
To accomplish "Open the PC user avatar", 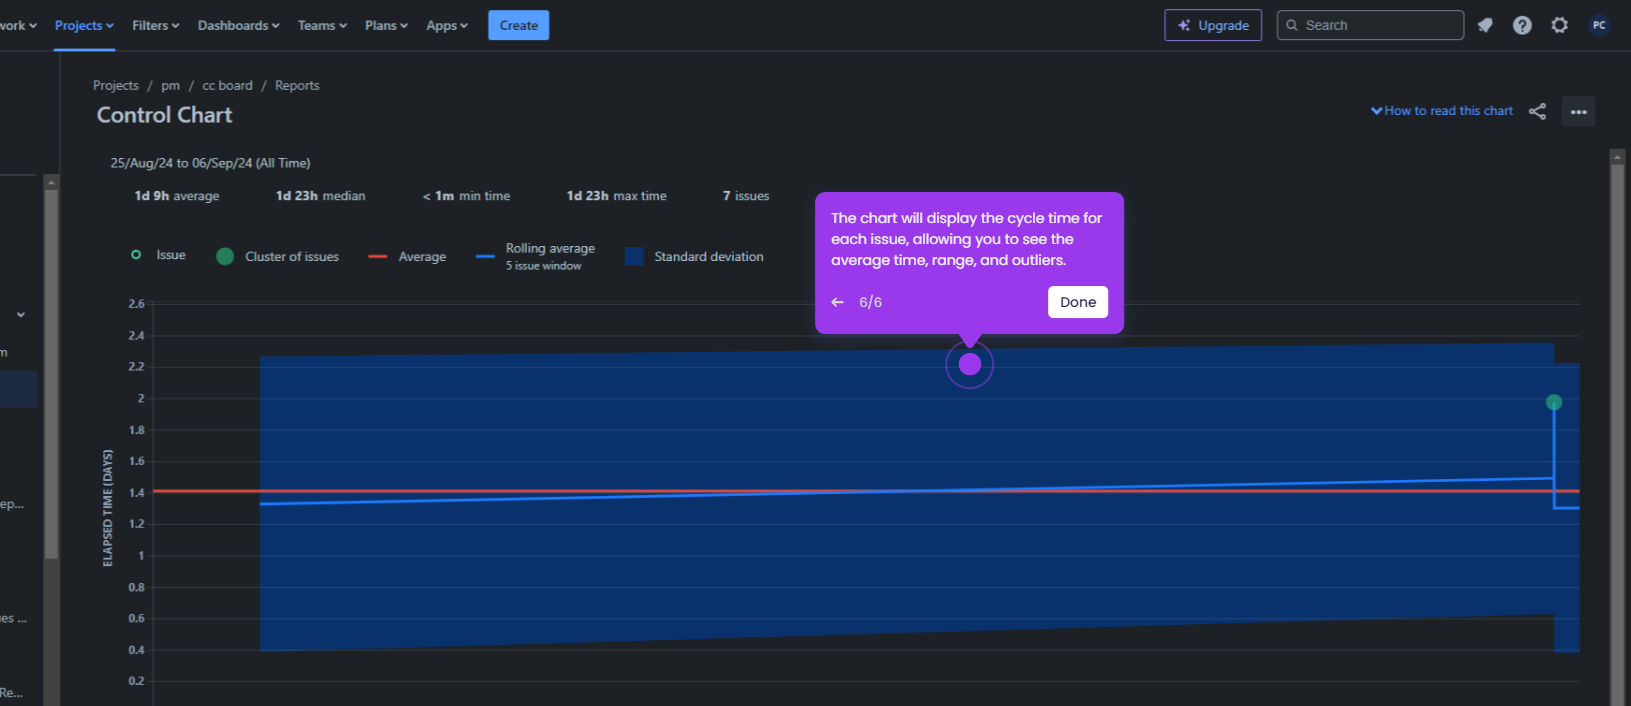I will coord(1599,25).
